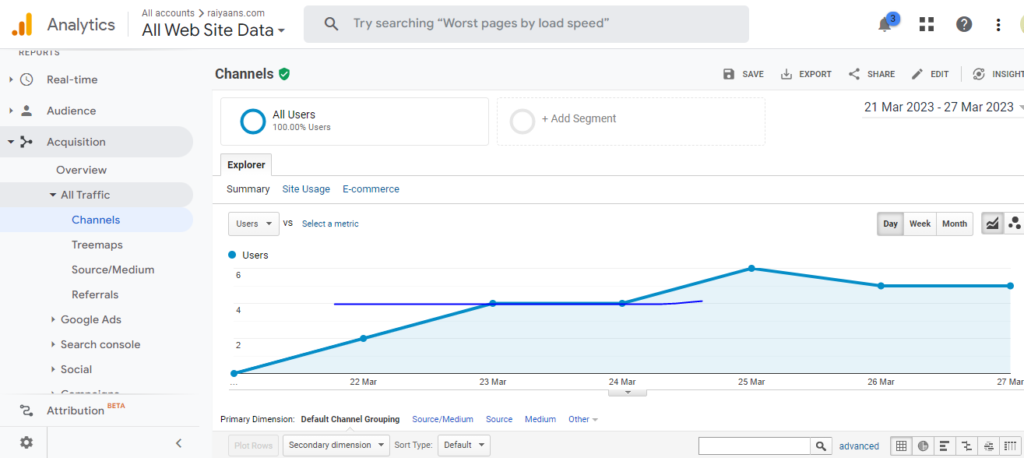Click the Help question mark icon
The width and height of the screenshot is (1024, 458).
(x=964, y=24)
